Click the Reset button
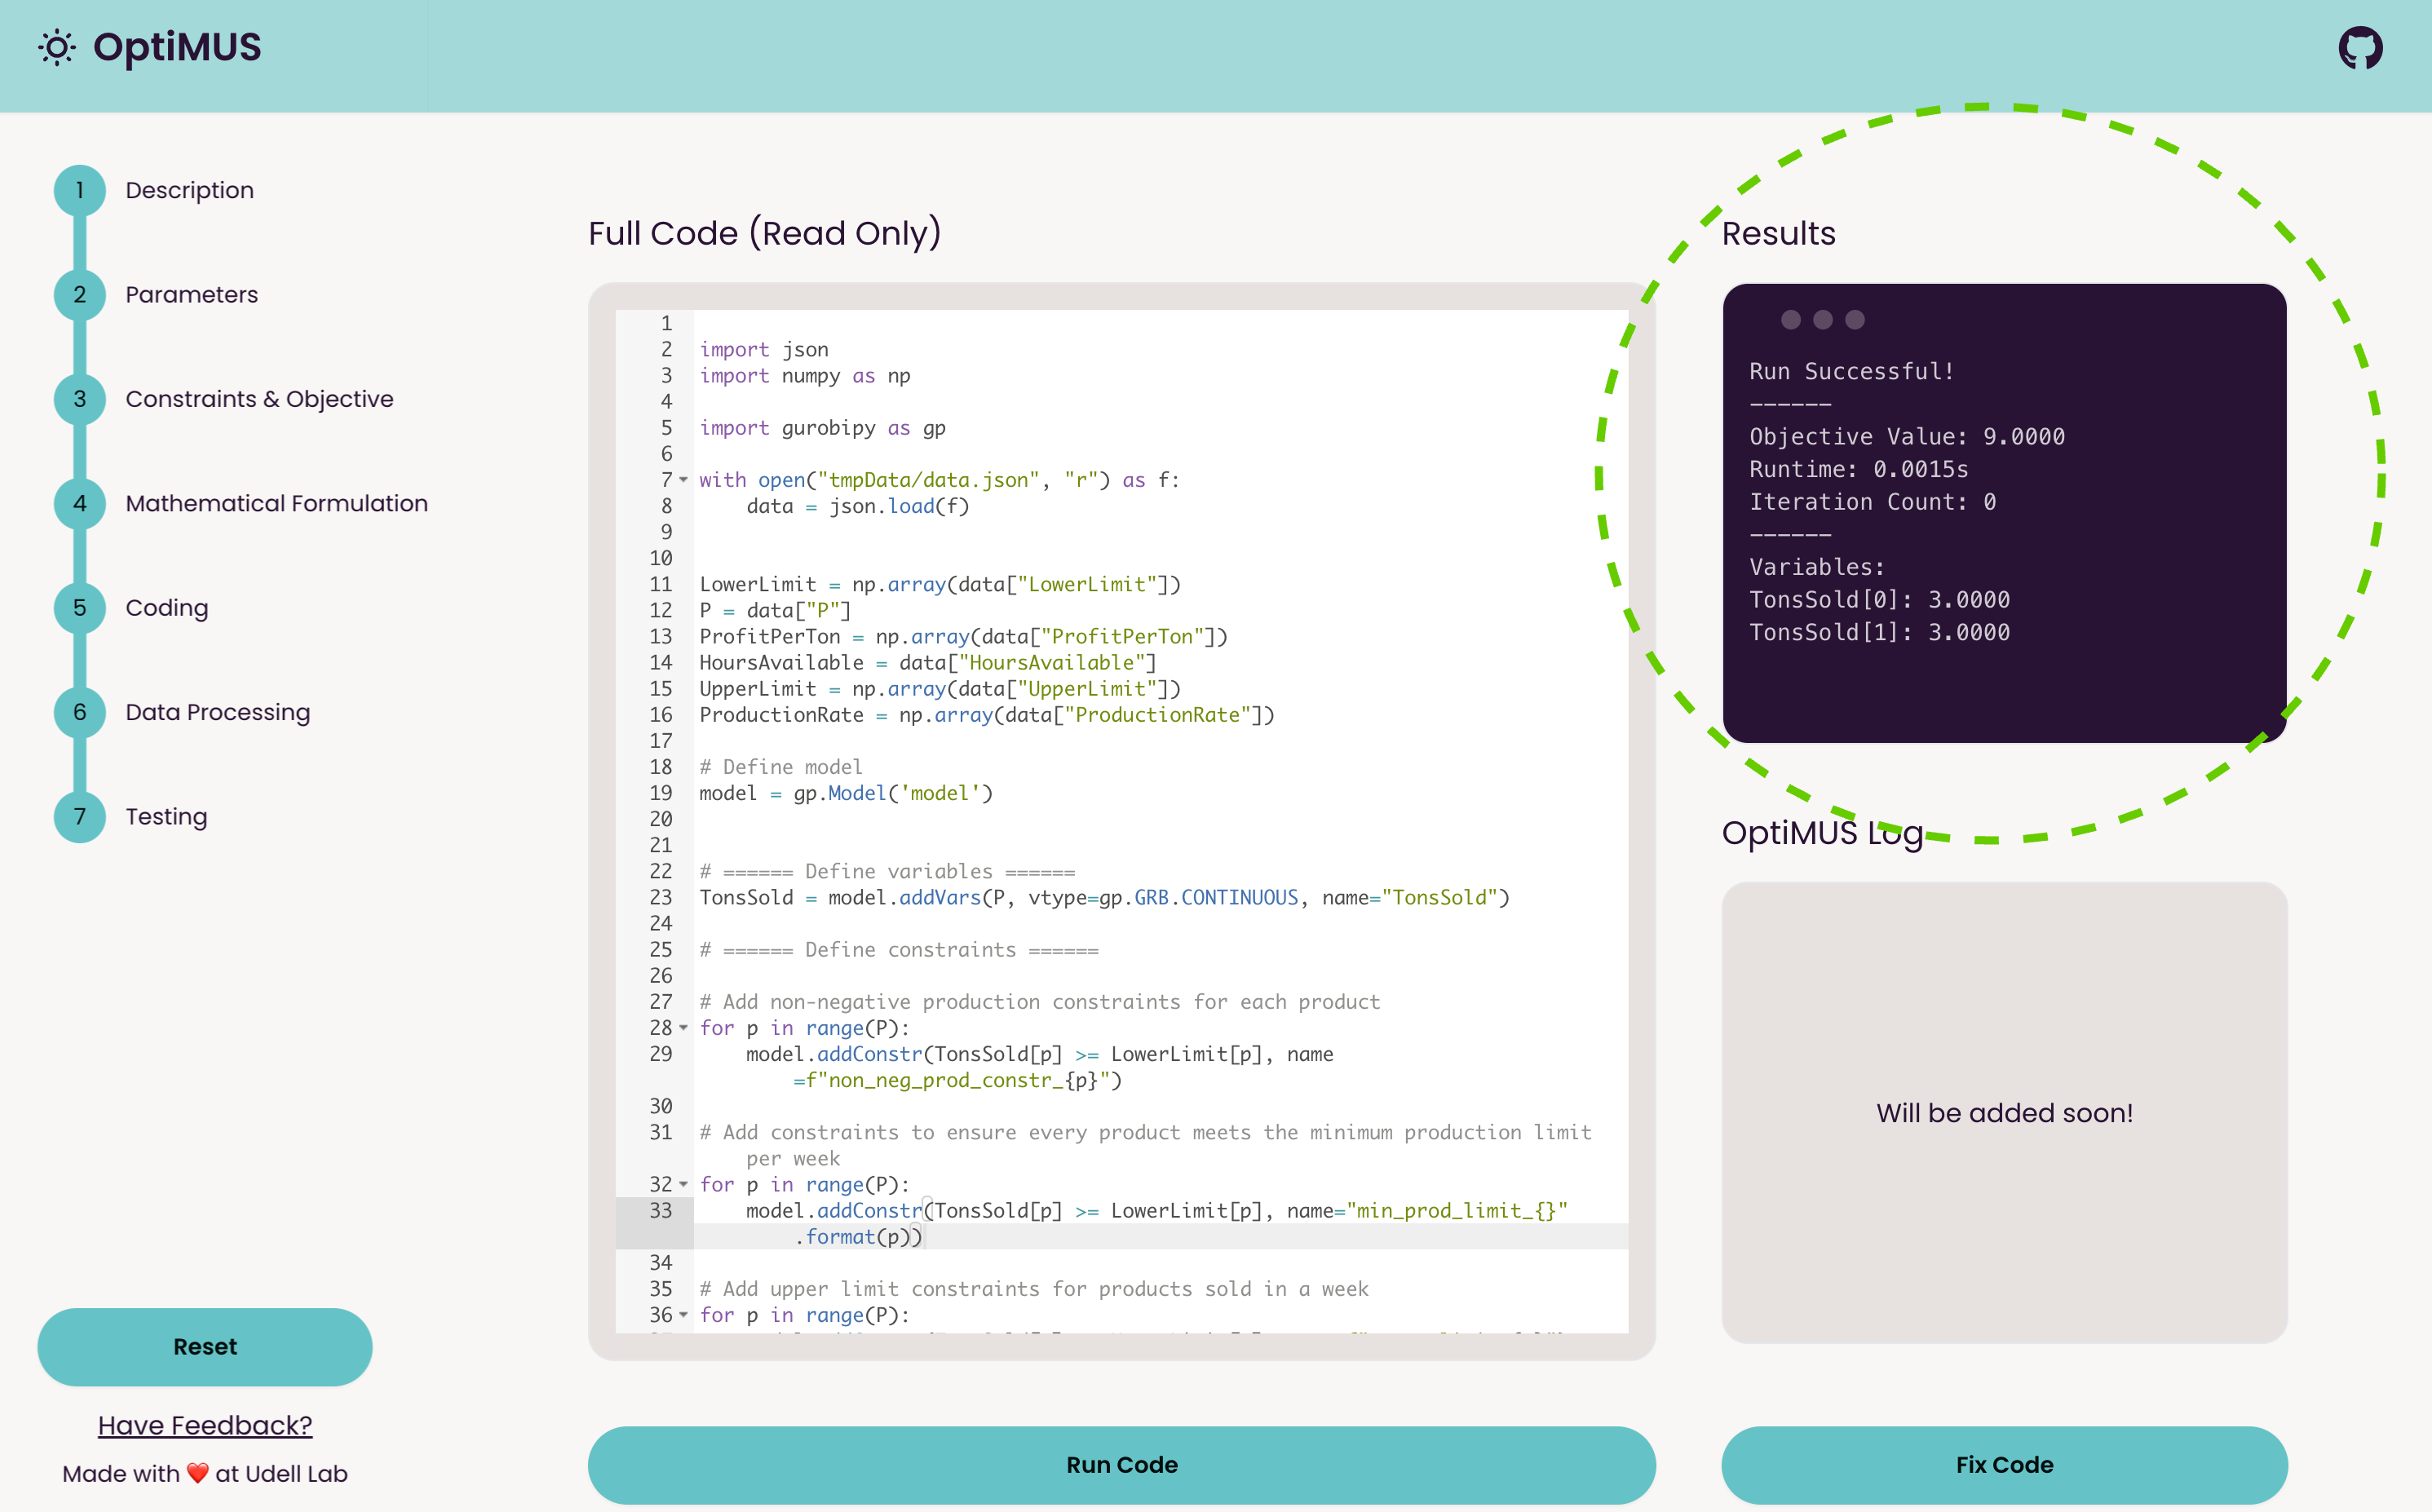This screenshot has height=1512, width=2432. pos(205,1346)
